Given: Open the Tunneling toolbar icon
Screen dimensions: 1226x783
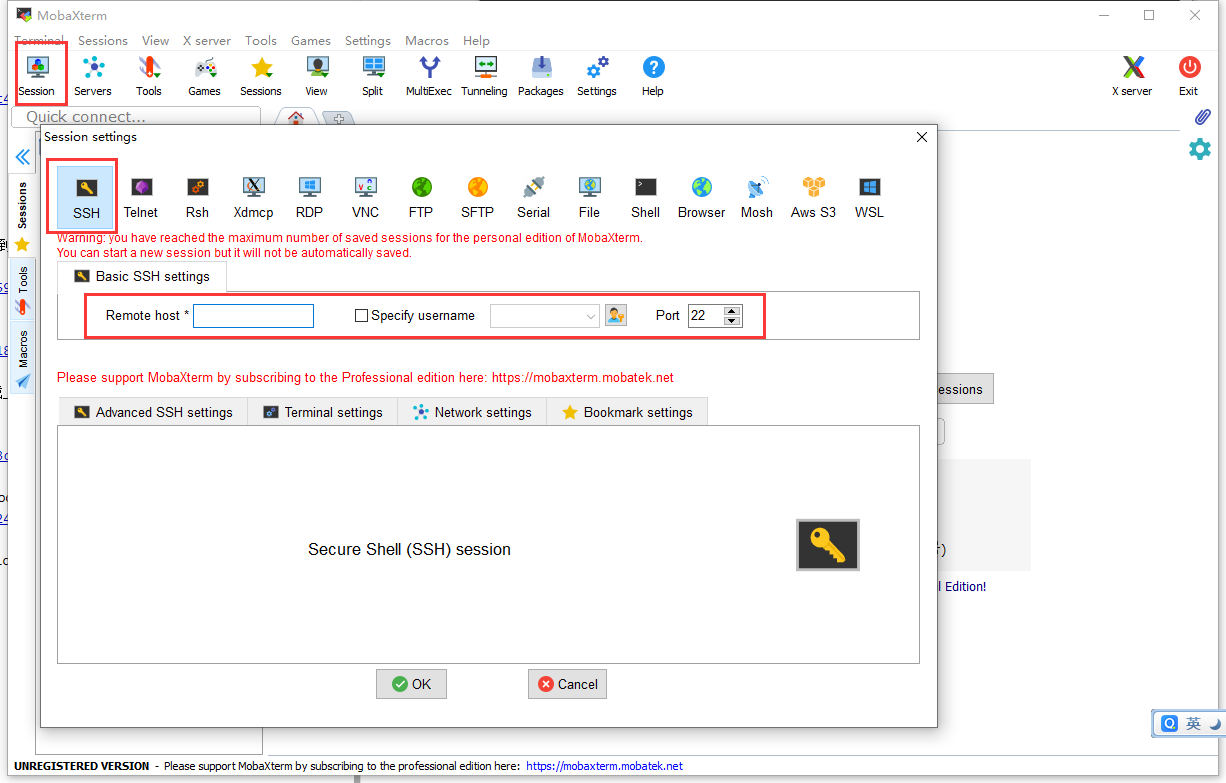Looking at the screenshot, I should click(485, 75).
